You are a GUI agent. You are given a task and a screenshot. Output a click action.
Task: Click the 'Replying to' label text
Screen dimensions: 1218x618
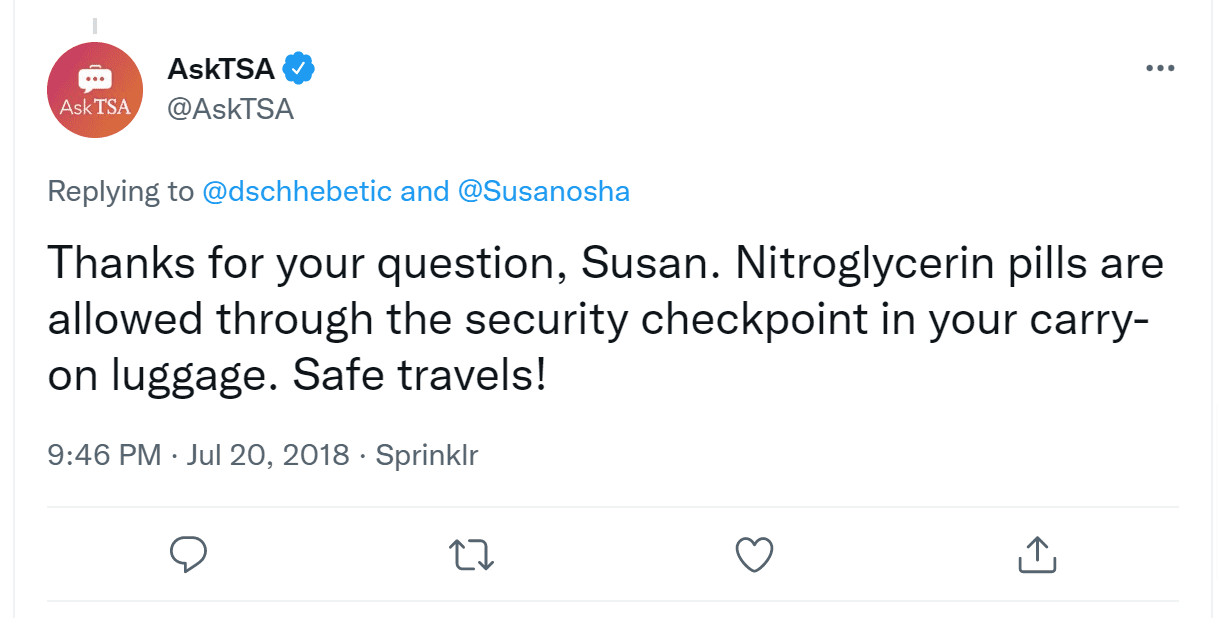pos(121,191)
